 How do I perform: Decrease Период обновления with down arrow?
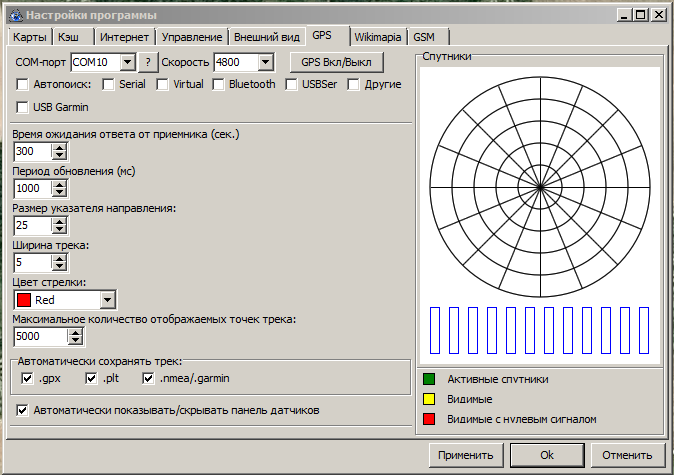coord(59,193)
